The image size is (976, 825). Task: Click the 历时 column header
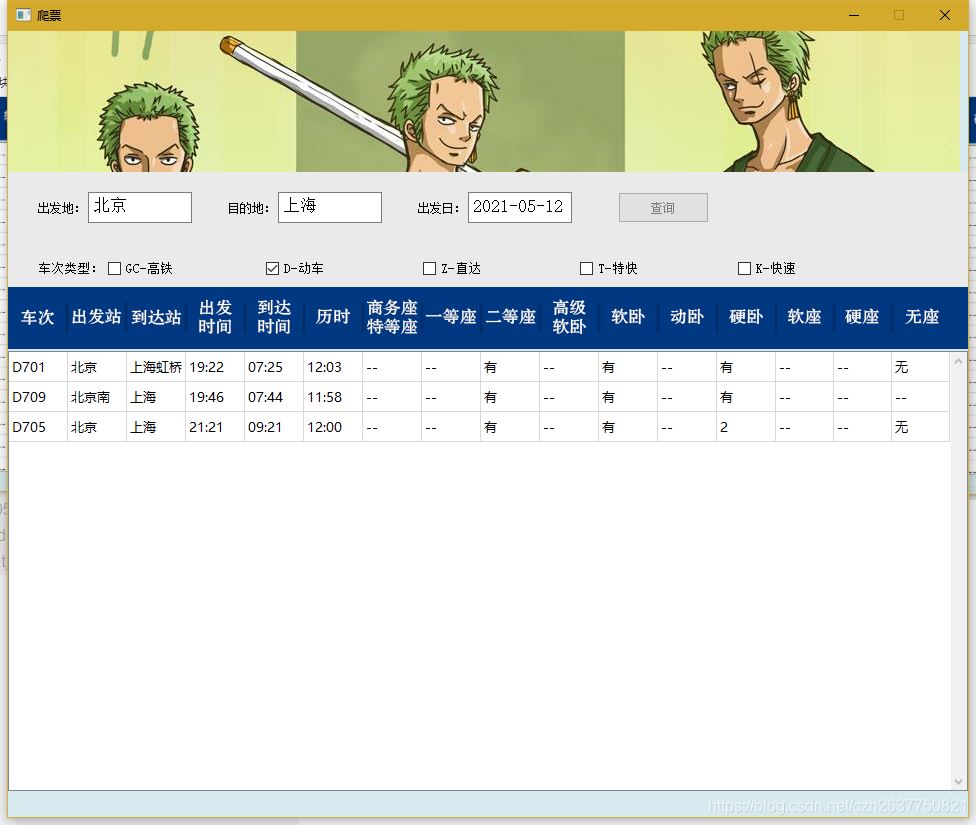click(x=332, y=317)
